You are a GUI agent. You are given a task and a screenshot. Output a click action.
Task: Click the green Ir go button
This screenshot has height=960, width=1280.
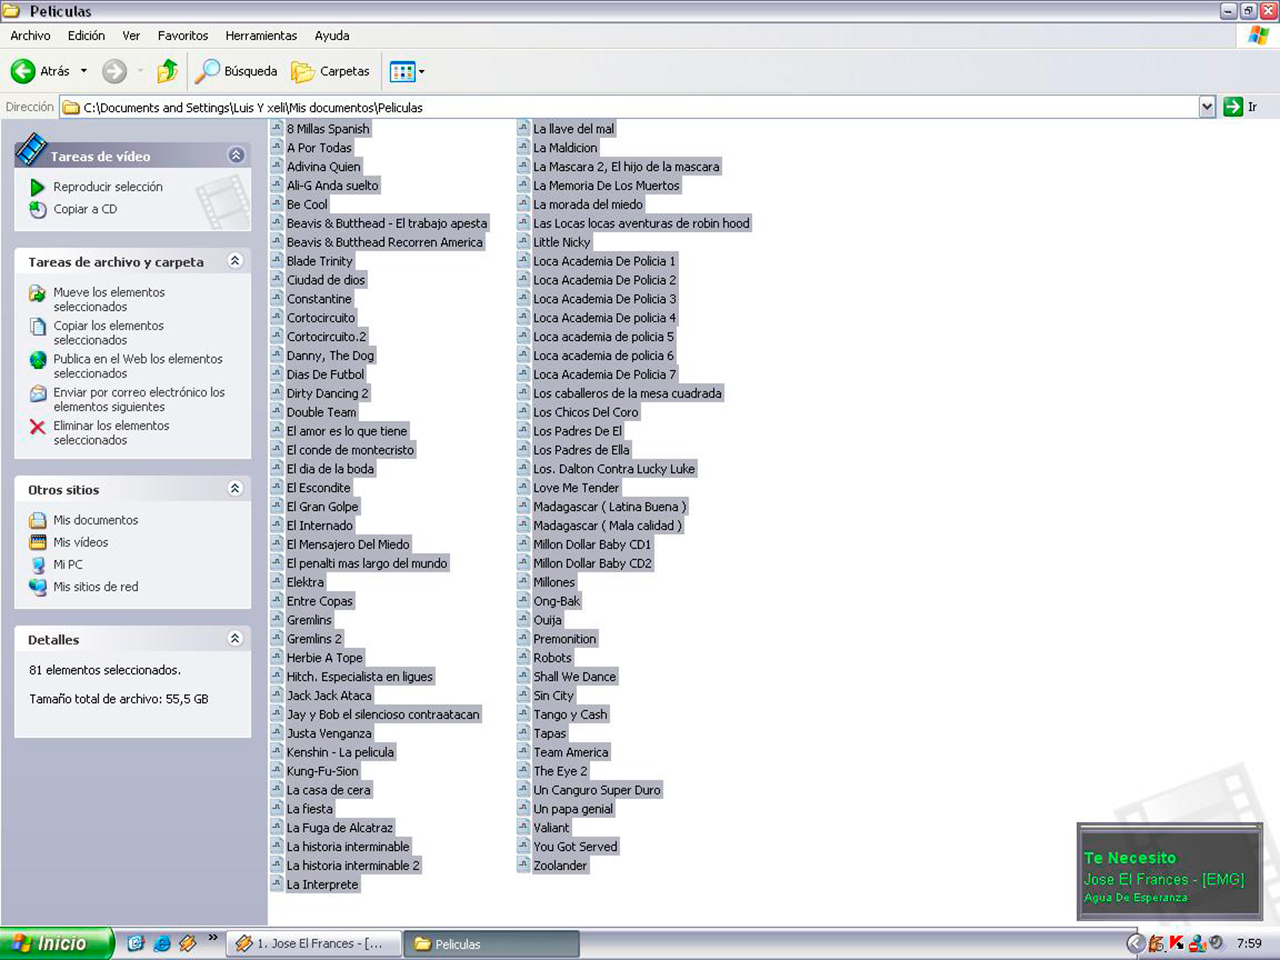pyautogui.click(x=1233, y=107)
